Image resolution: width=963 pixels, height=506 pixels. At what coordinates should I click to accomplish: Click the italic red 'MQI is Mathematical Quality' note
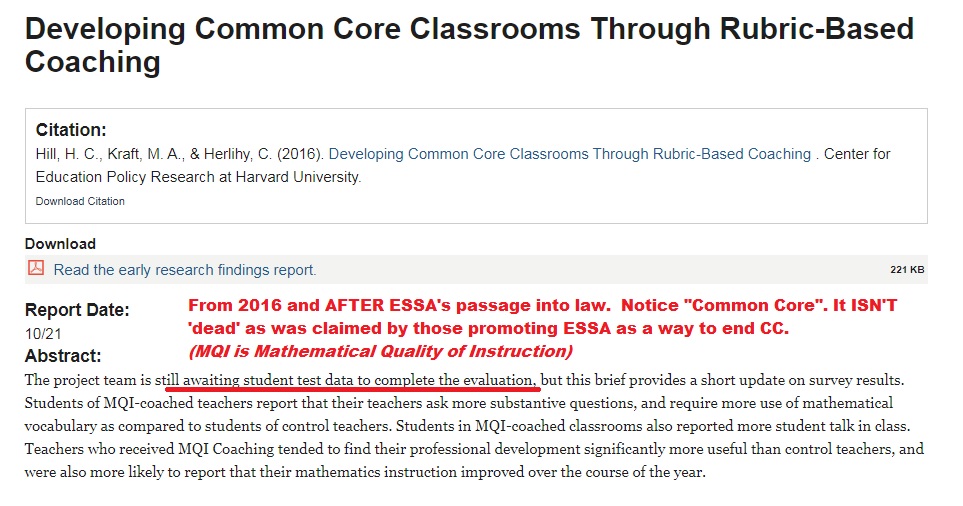[x=381, y=351]
